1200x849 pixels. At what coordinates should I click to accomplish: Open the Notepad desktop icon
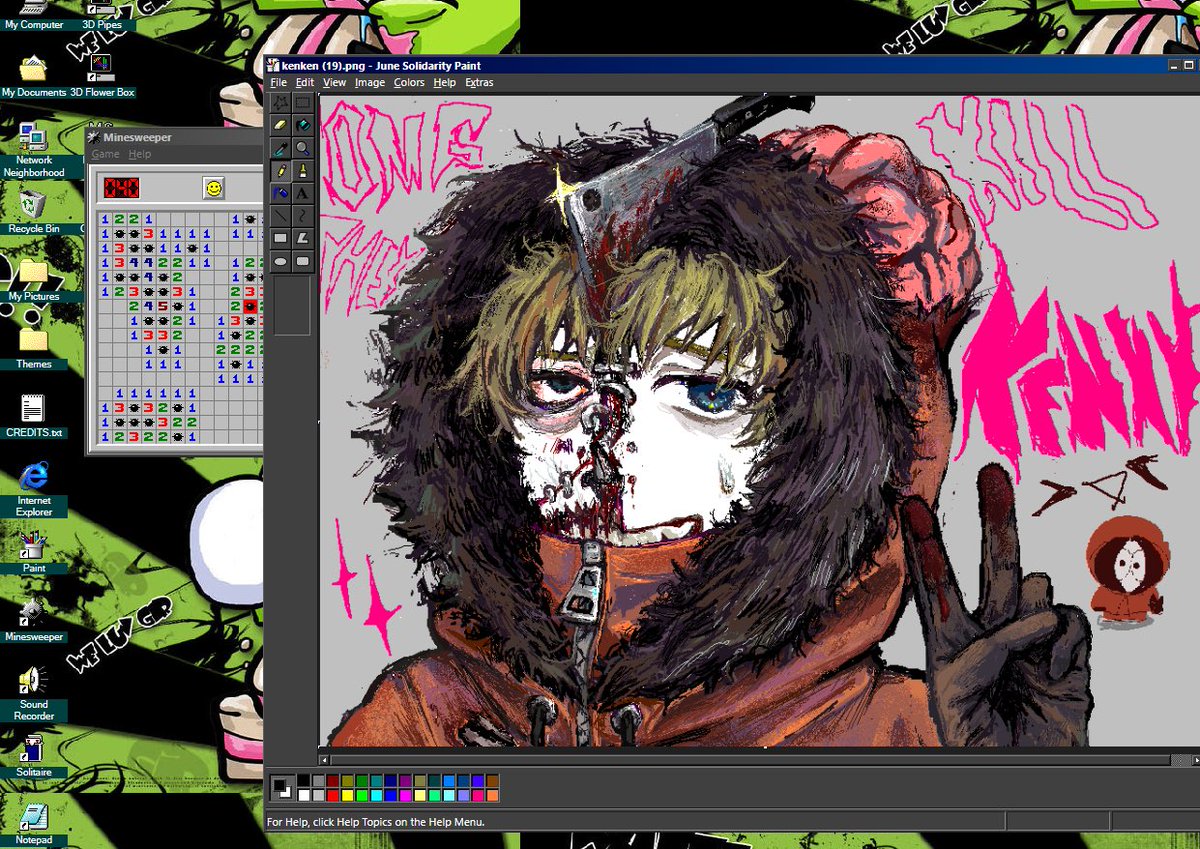[33, 823]
